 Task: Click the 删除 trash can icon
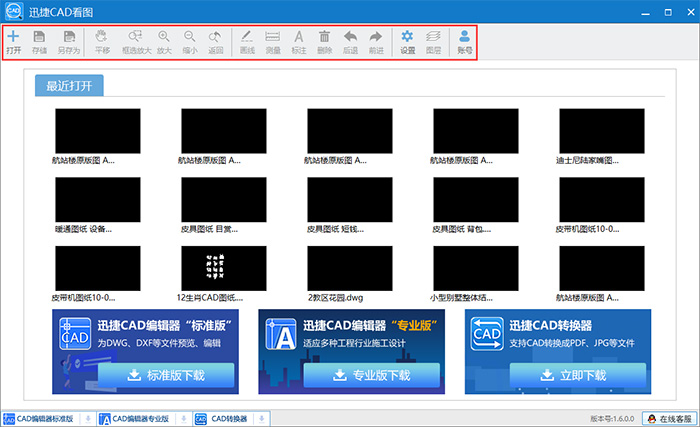click(x=325, y=36)
